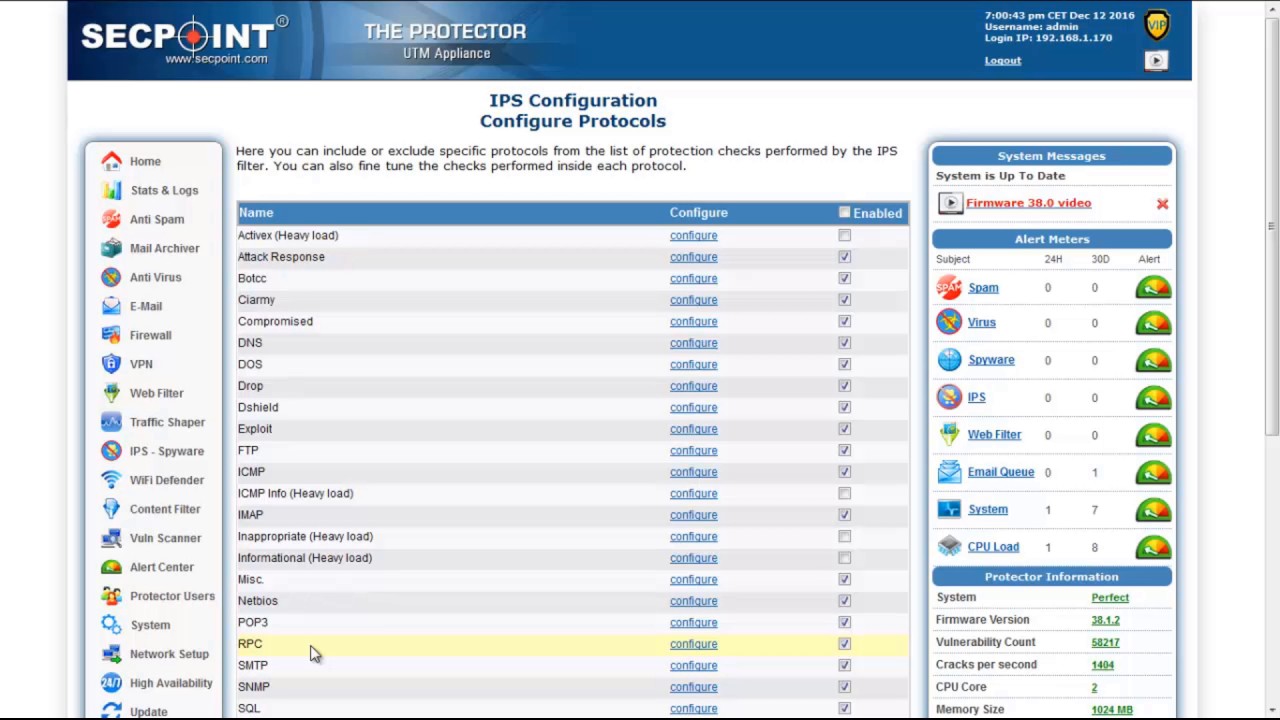Image resolution: width=1280 pixels, height=720 pixels.
Task: Play the Firmware 38.0 video icon
Action: tap(950, 203)
